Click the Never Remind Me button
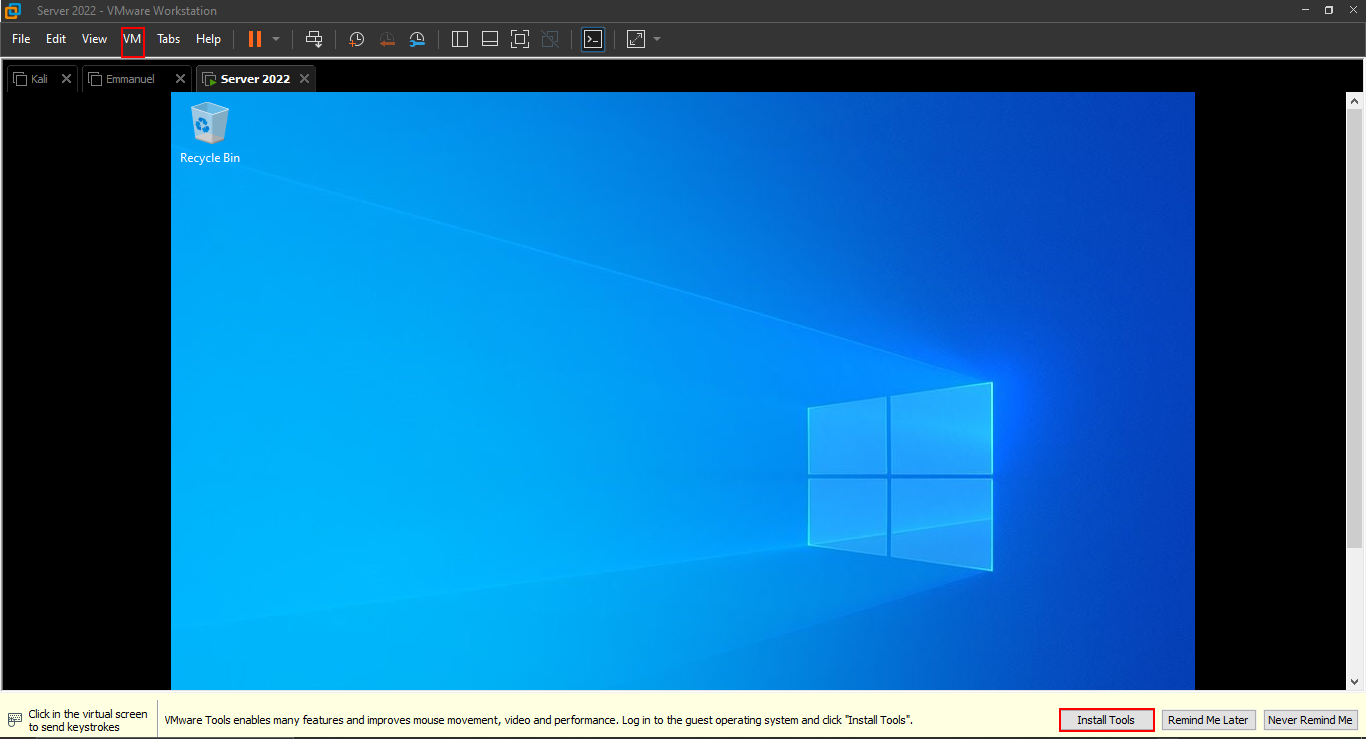 (x=1310, y=720)
